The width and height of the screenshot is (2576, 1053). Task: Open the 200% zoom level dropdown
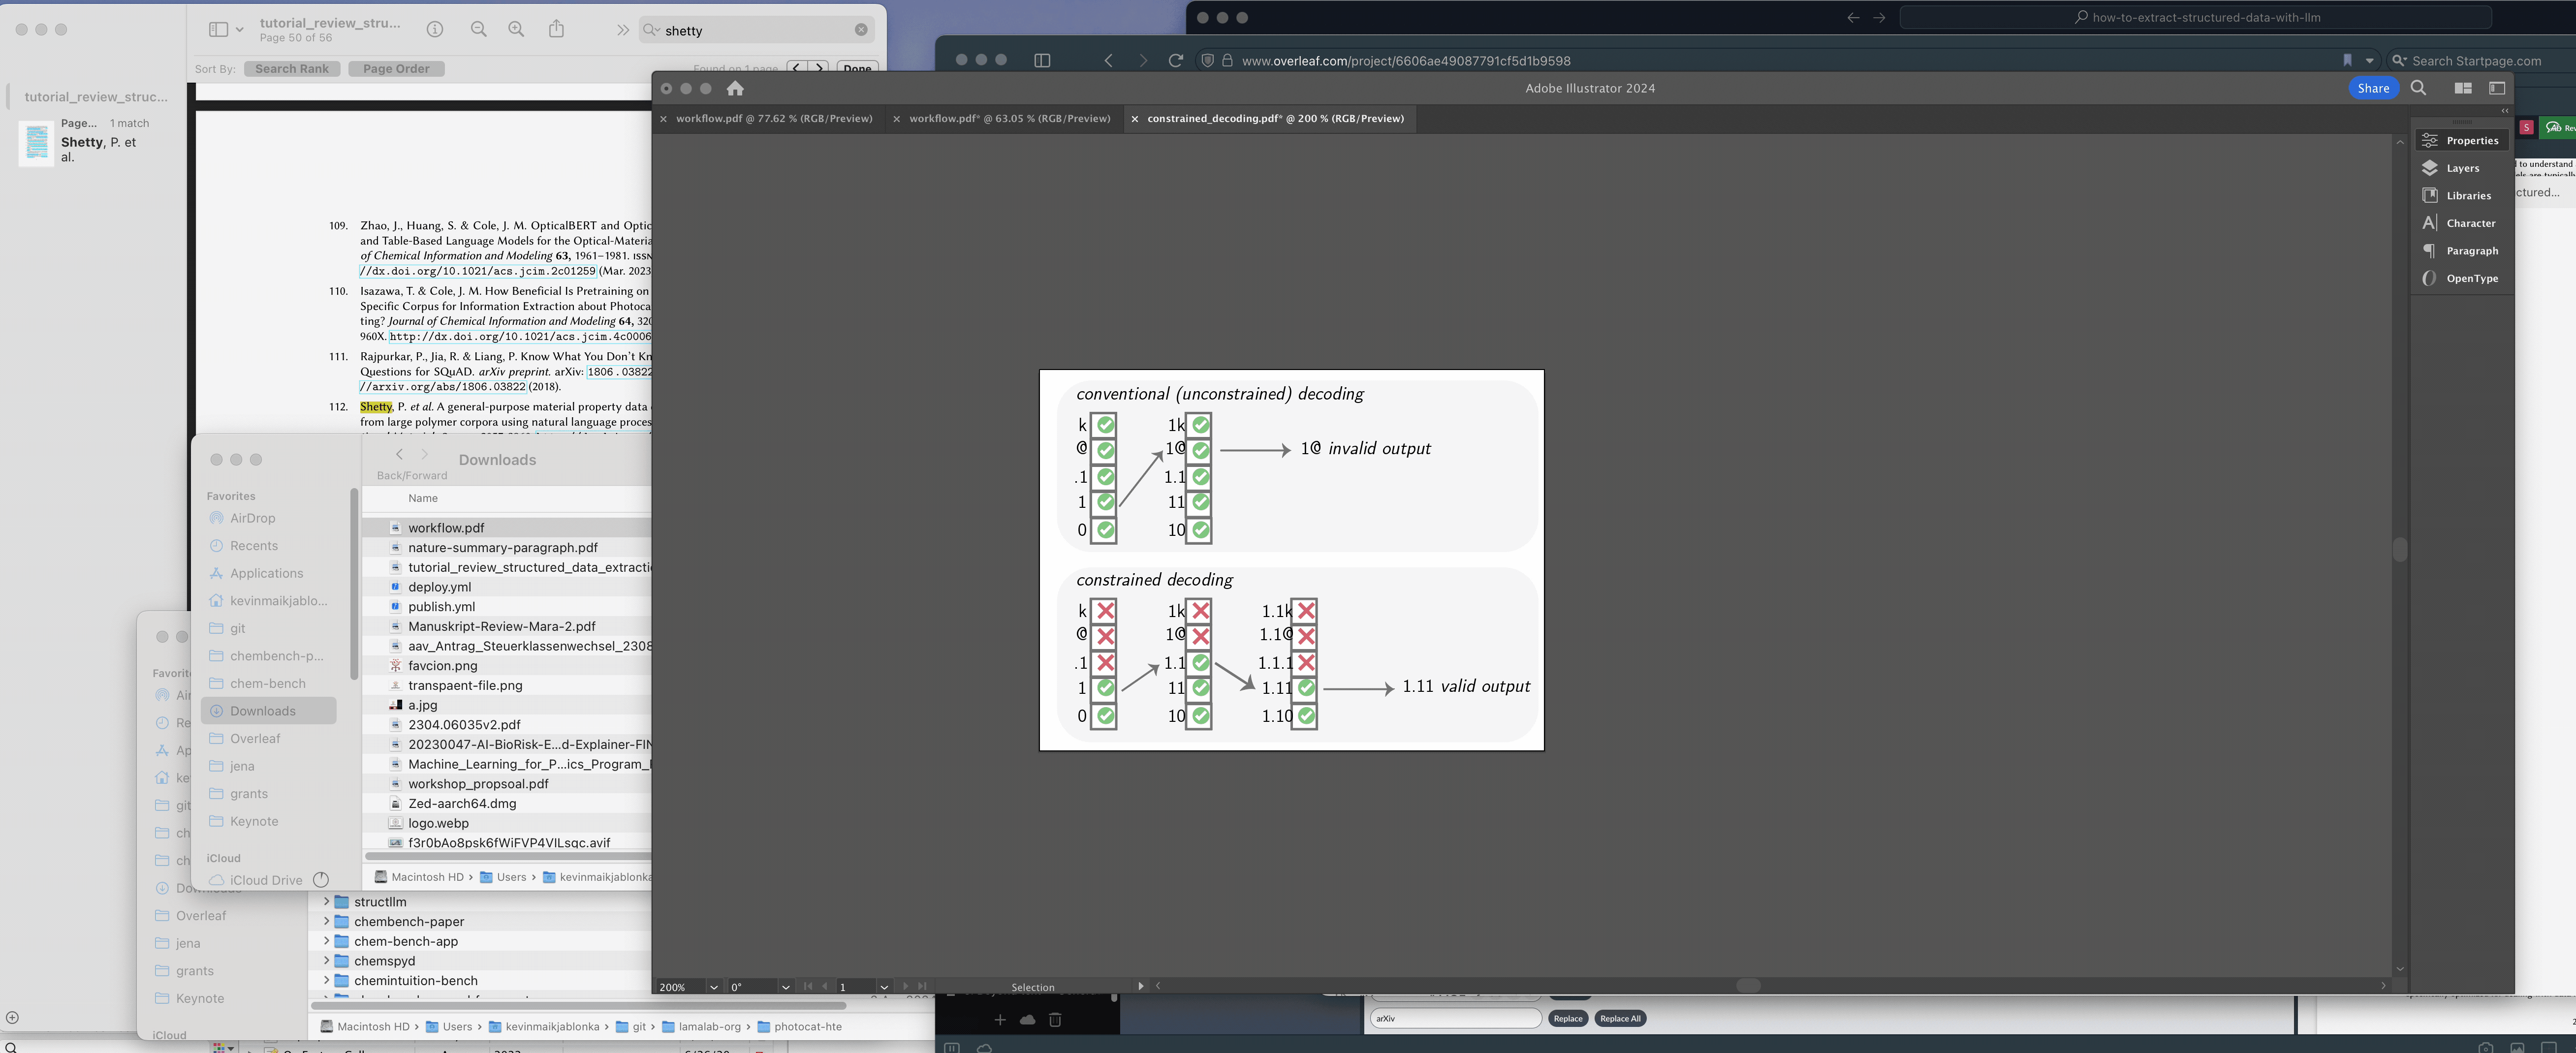(714, 987)
